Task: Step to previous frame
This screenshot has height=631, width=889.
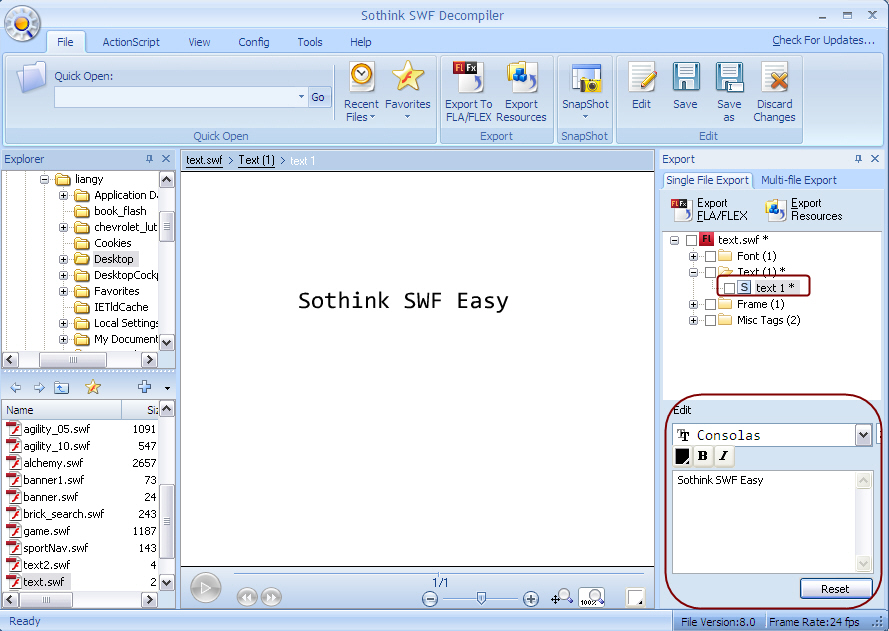Action: (x=247, y=597)
